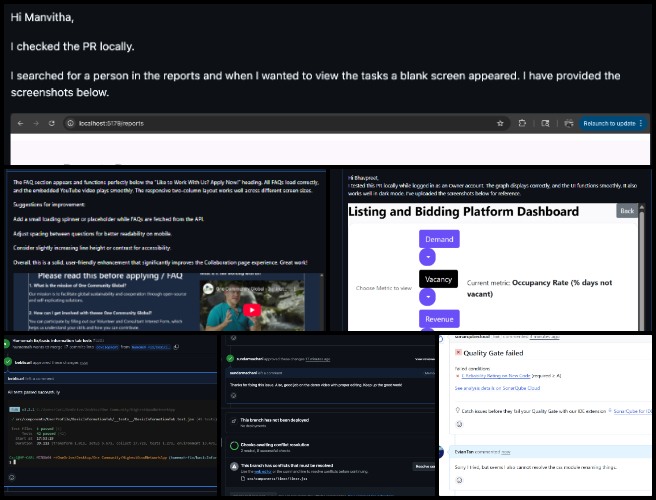The width and height of the screenshot is (656, 500).
Task: Click EvianTan avatar
Action: 441,452
